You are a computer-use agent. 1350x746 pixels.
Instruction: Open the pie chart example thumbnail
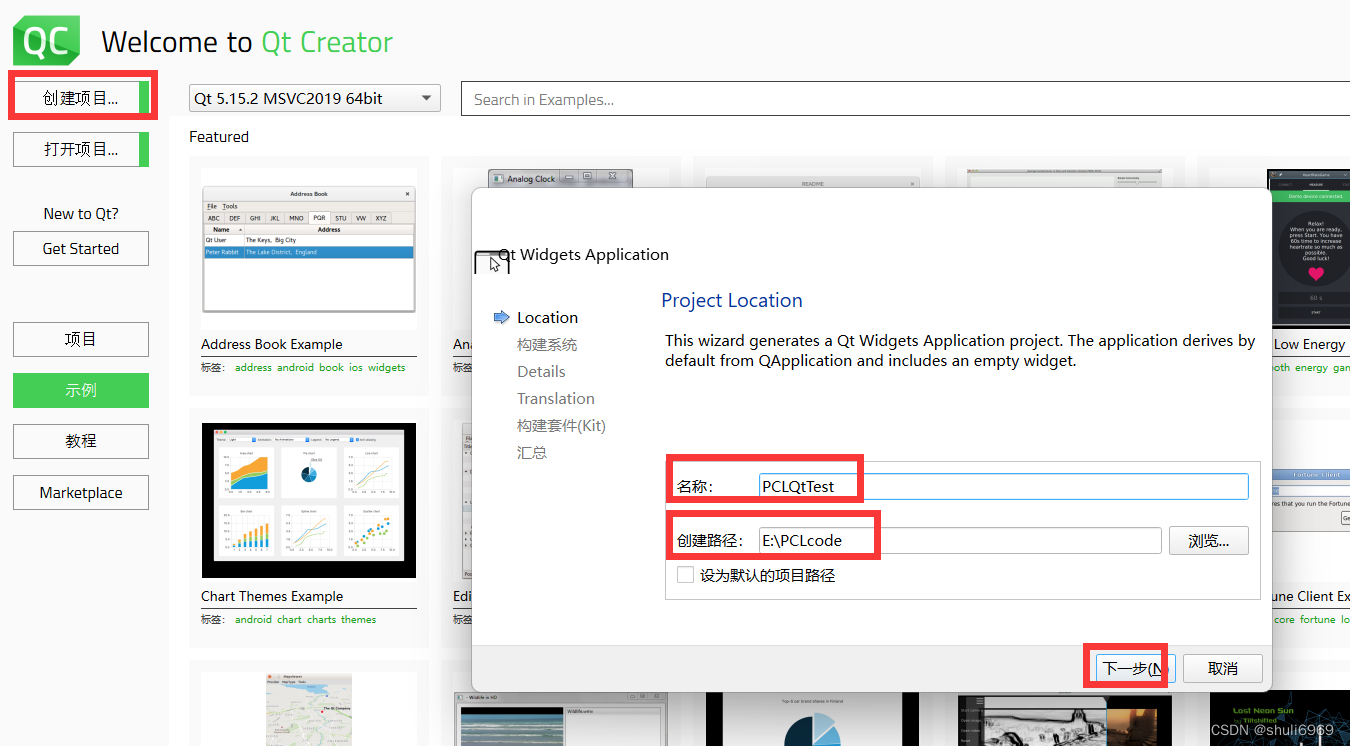[x=813, y=720]
